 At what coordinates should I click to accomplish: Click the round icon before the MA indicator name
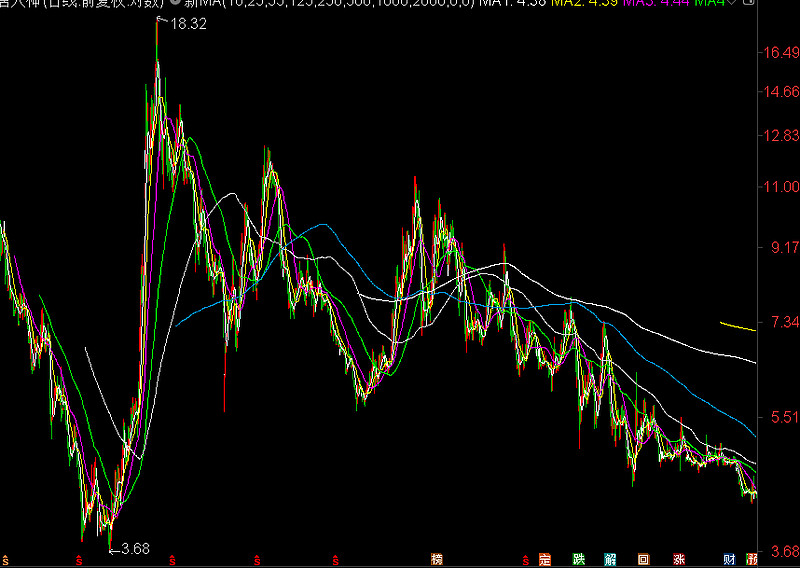pos(175,2)
